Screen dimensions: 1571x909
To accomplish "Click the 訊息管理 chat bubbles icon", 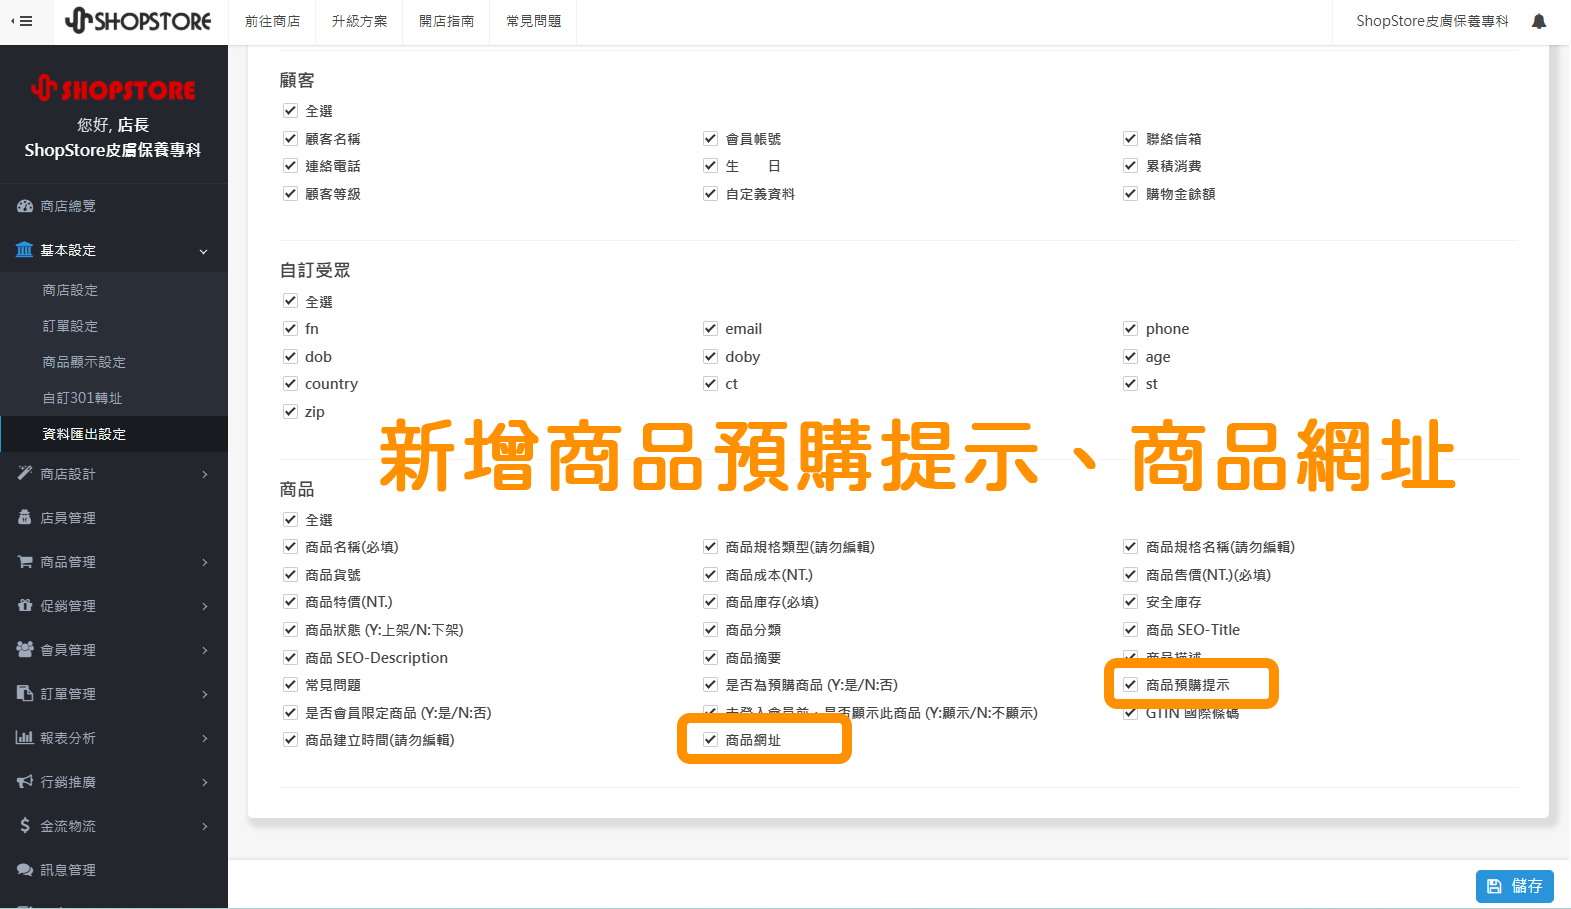I will pyautogui.click(x=25, y=870).
